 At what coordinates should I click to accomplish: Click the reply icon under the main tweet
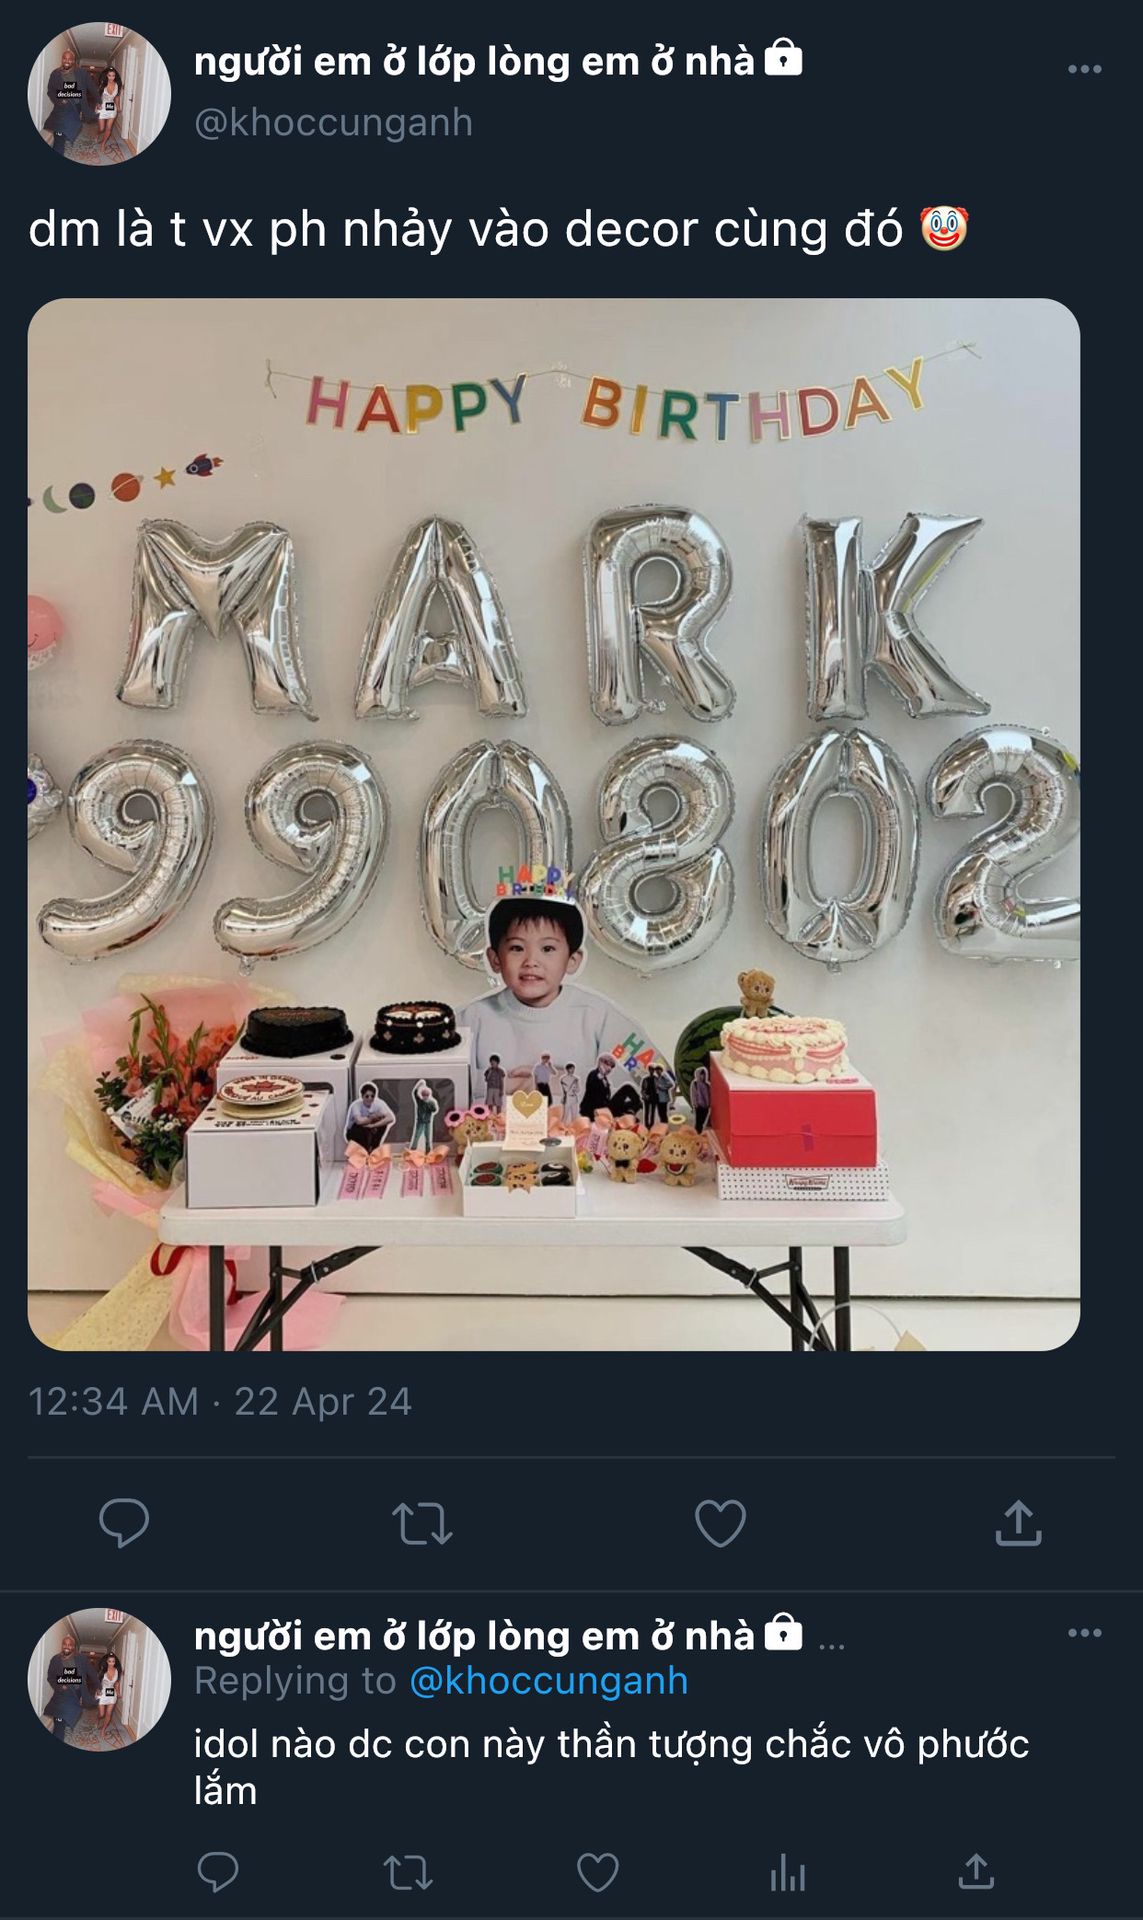[x=124, y=1523]
